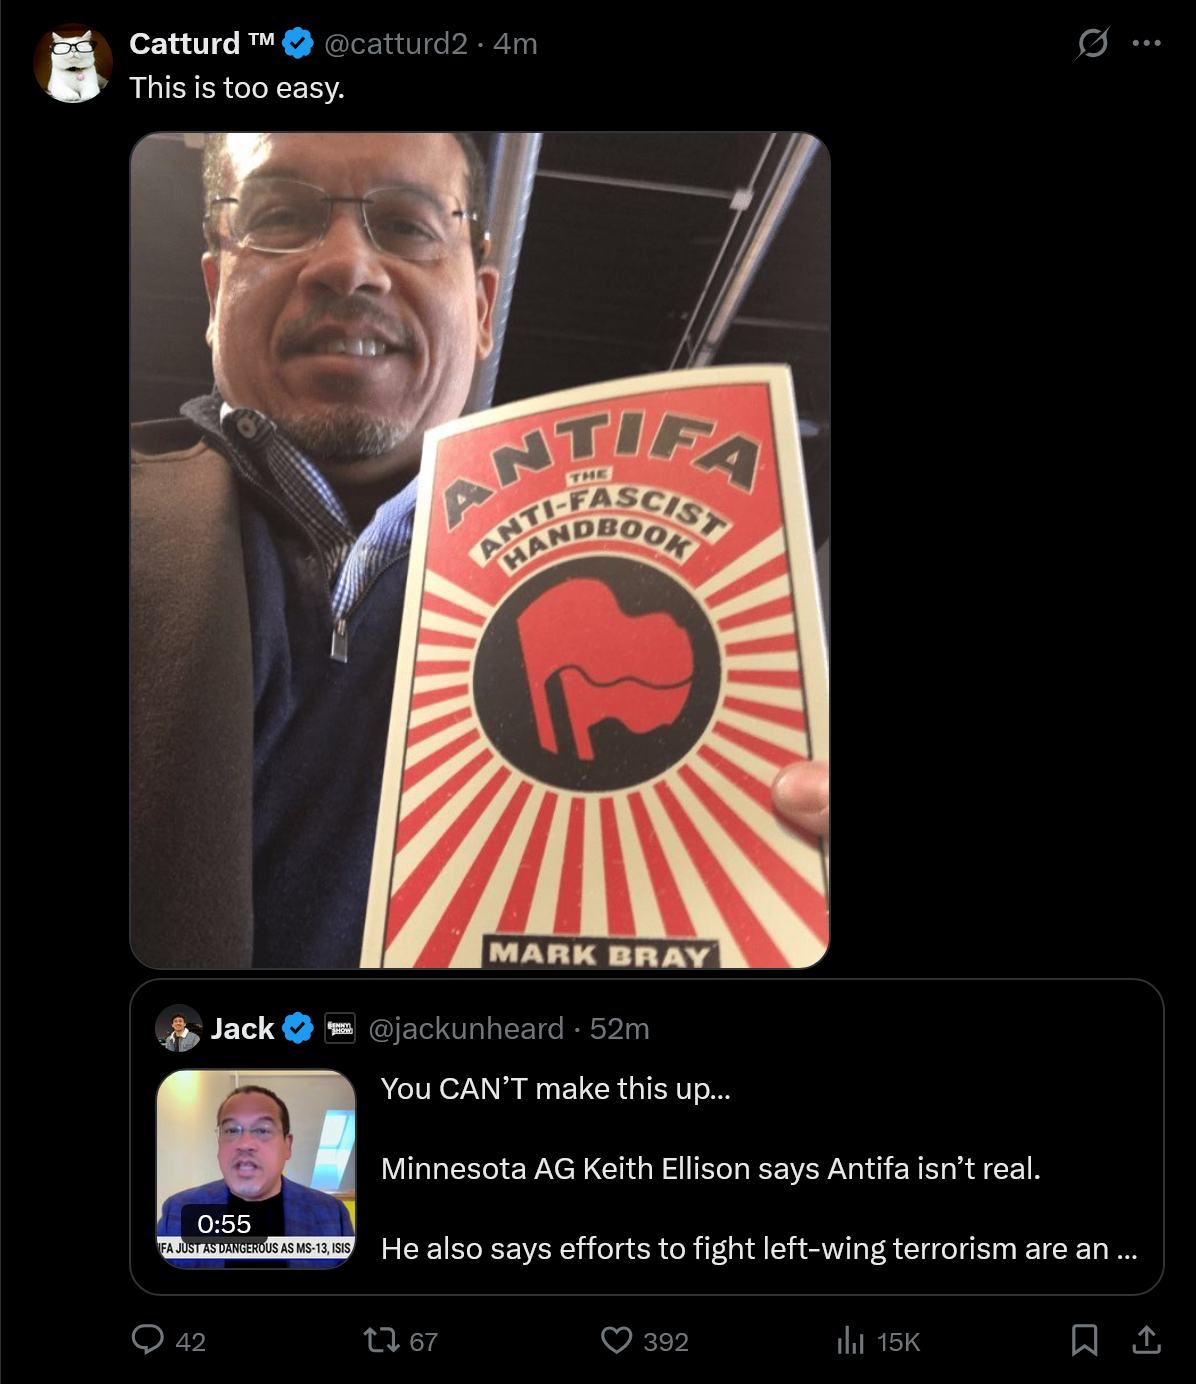Open the 4m timestamp link
This screenshot has height=1384, width=1196.
tap(515, 43)
